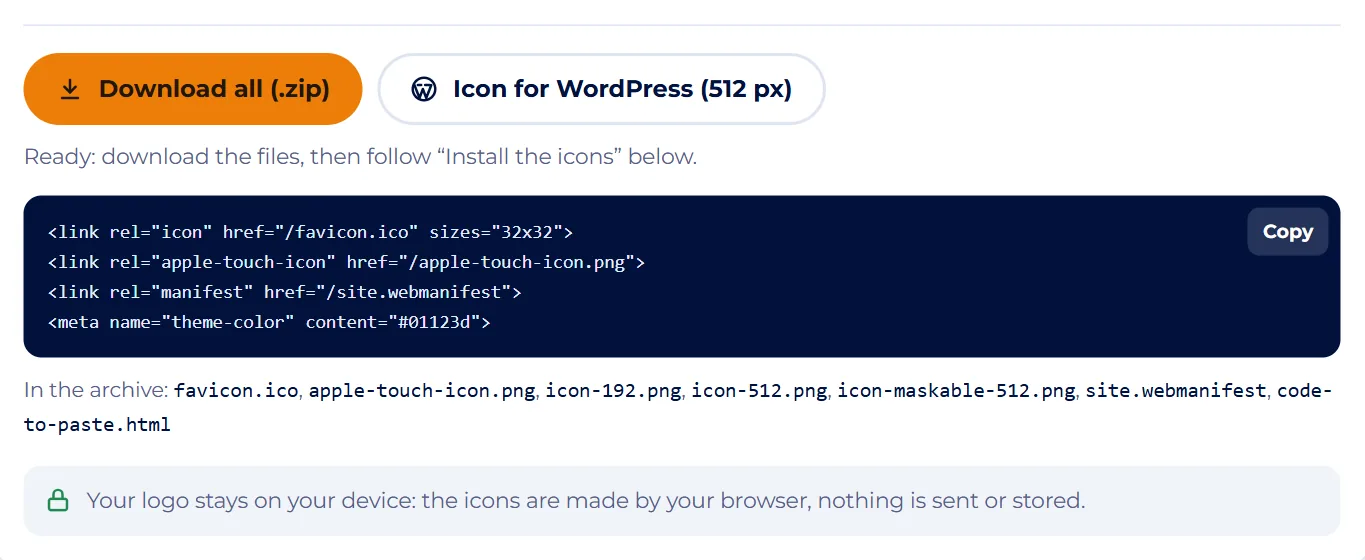Select the theme-color meta tag line
The height and width of the screenshot is (560, 1365).
tap(269, 322)
